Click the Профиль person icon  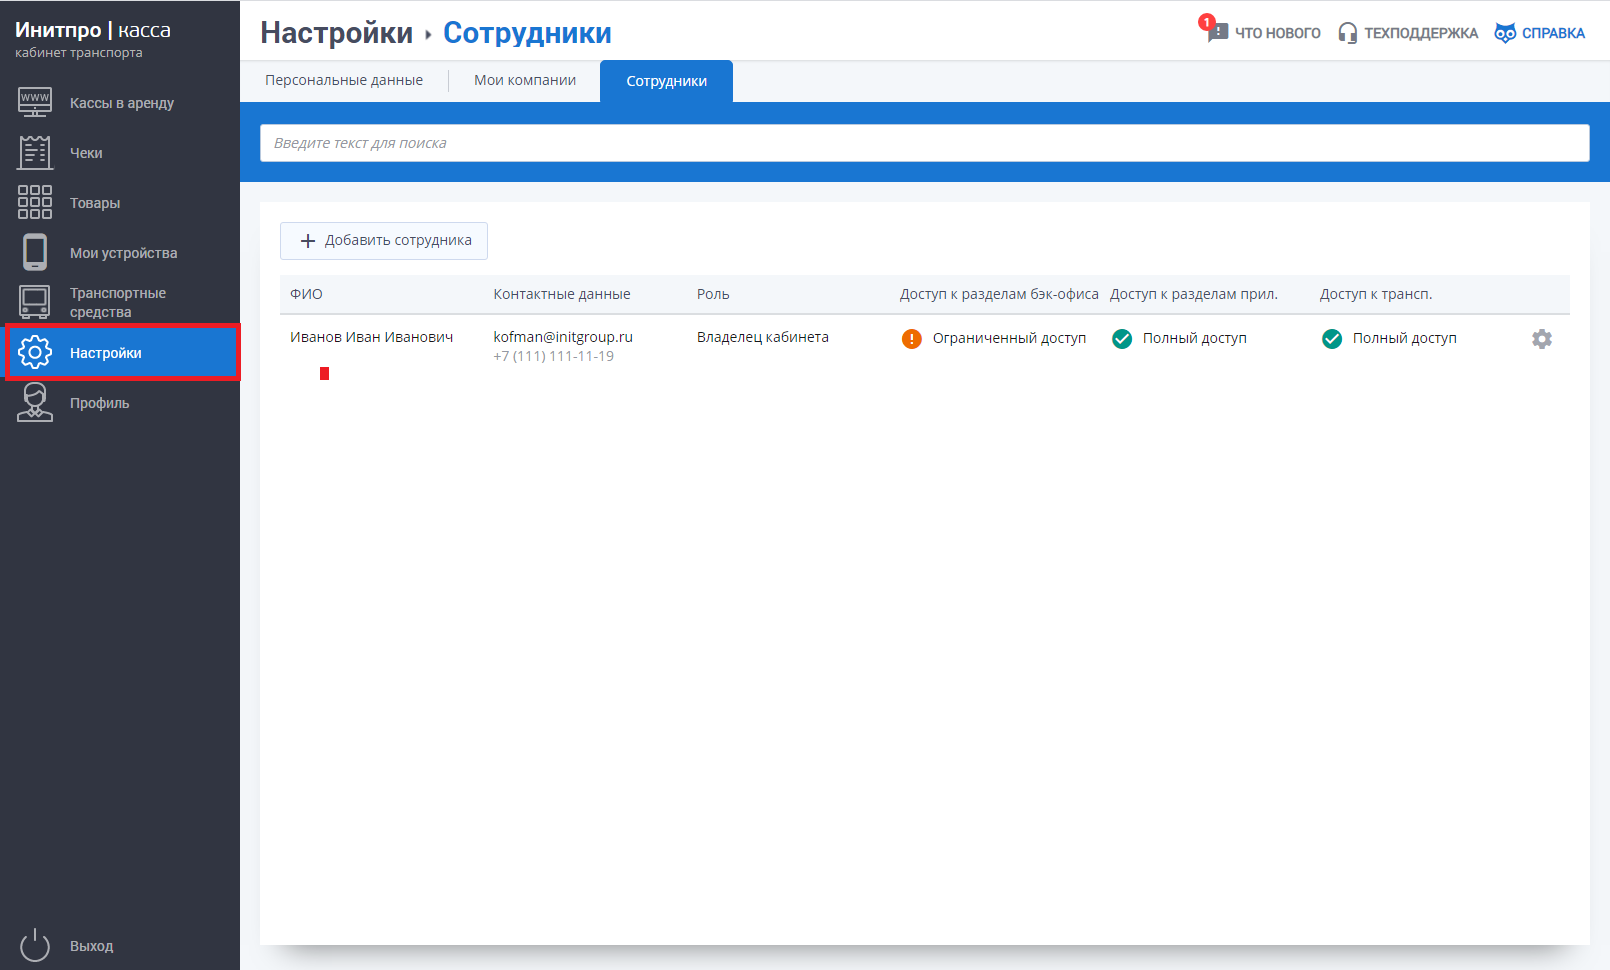(x=35, y=402)
